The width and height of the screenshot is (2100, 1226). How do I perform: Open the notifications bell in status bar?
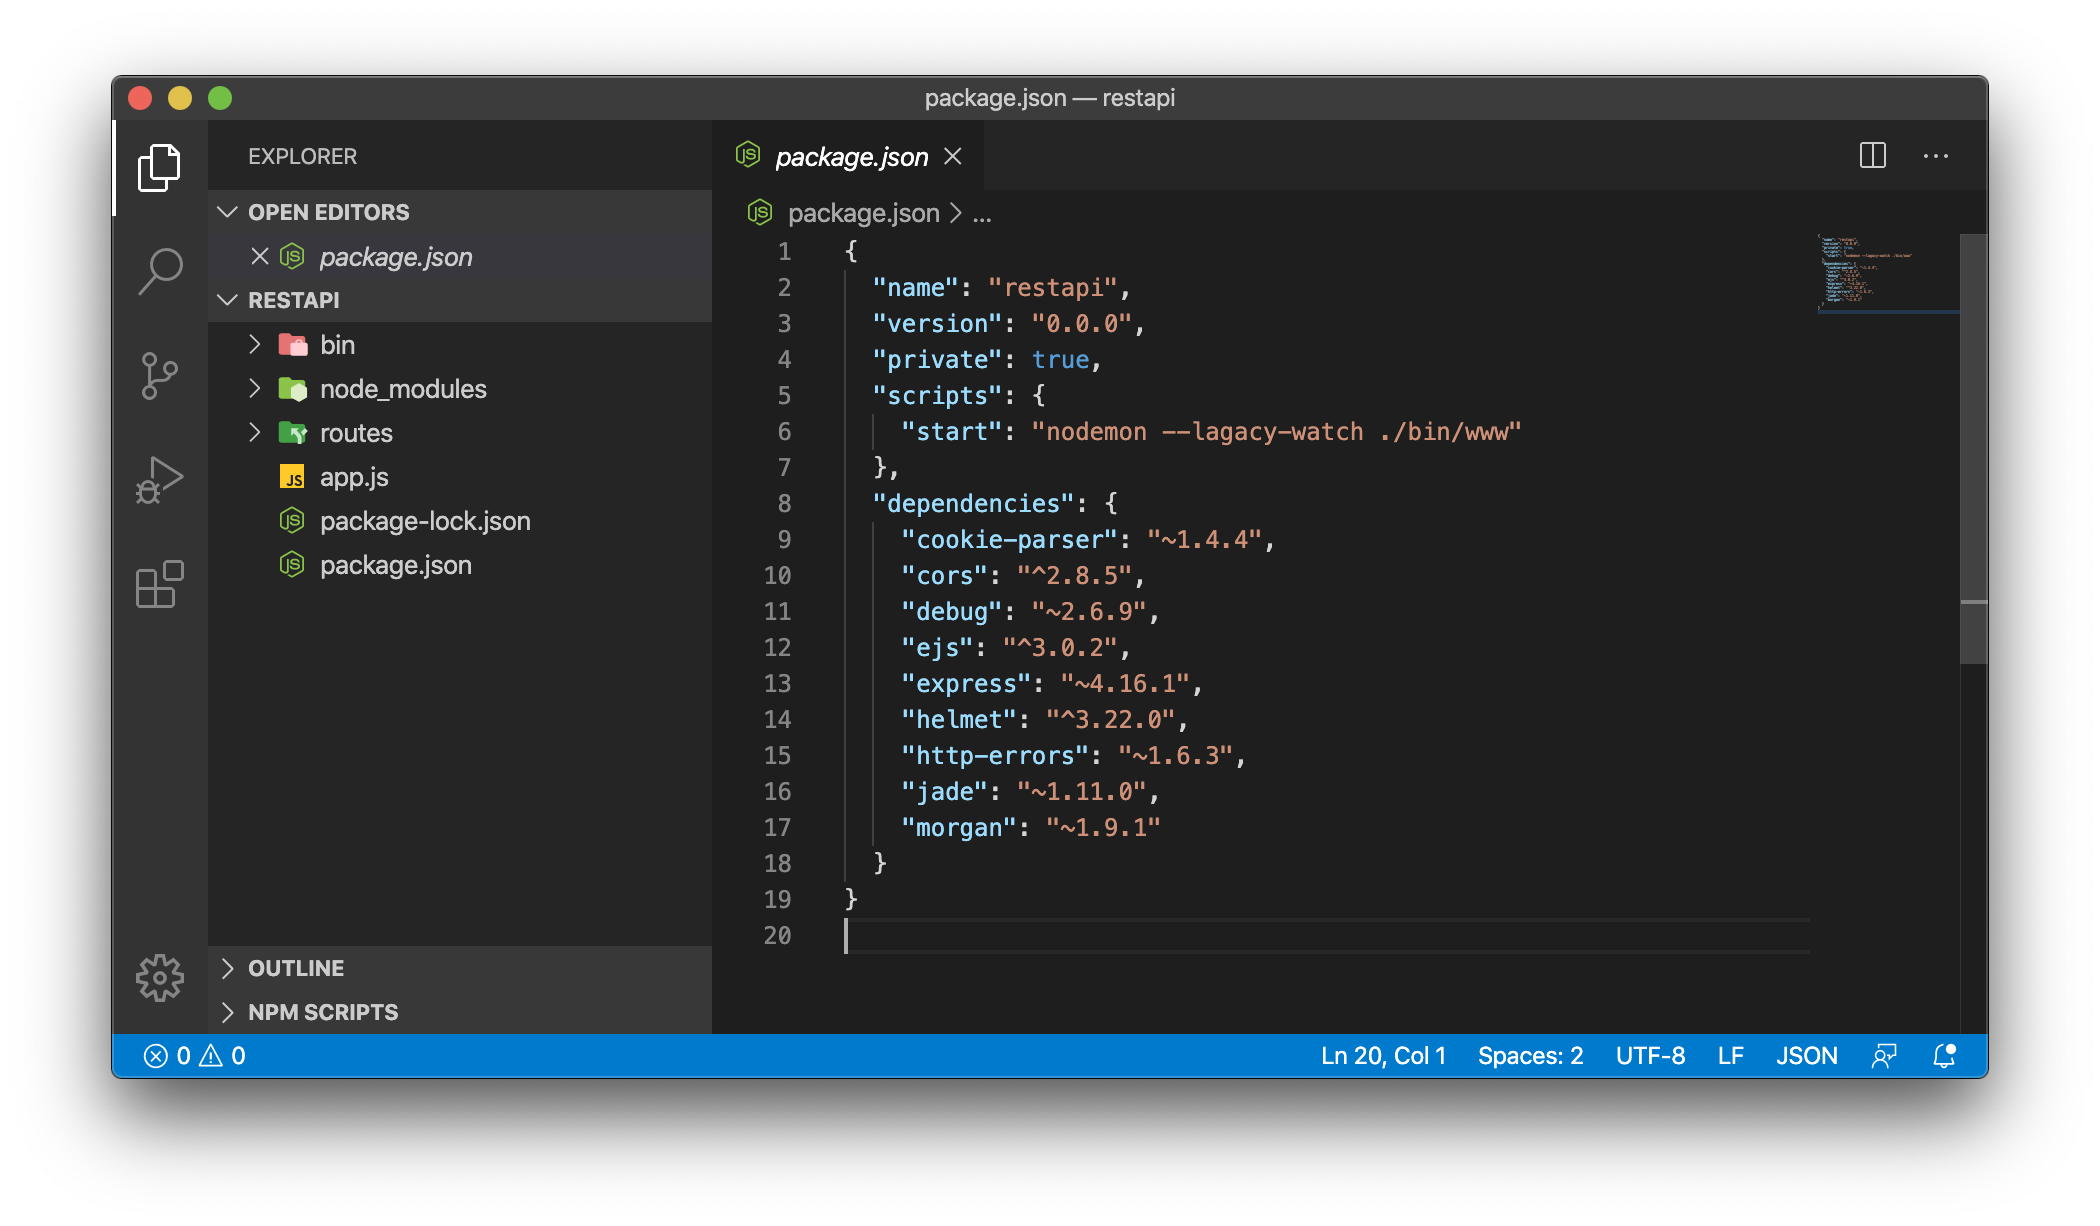point(1944,1056)
